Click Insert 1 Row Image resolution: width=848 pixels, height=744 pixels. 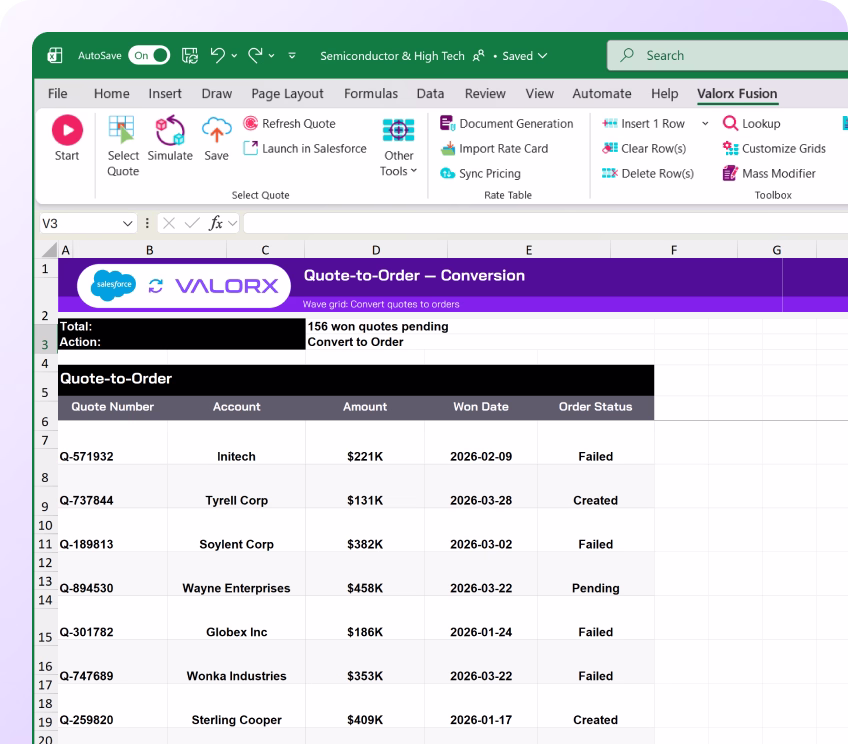click(643, 123)
